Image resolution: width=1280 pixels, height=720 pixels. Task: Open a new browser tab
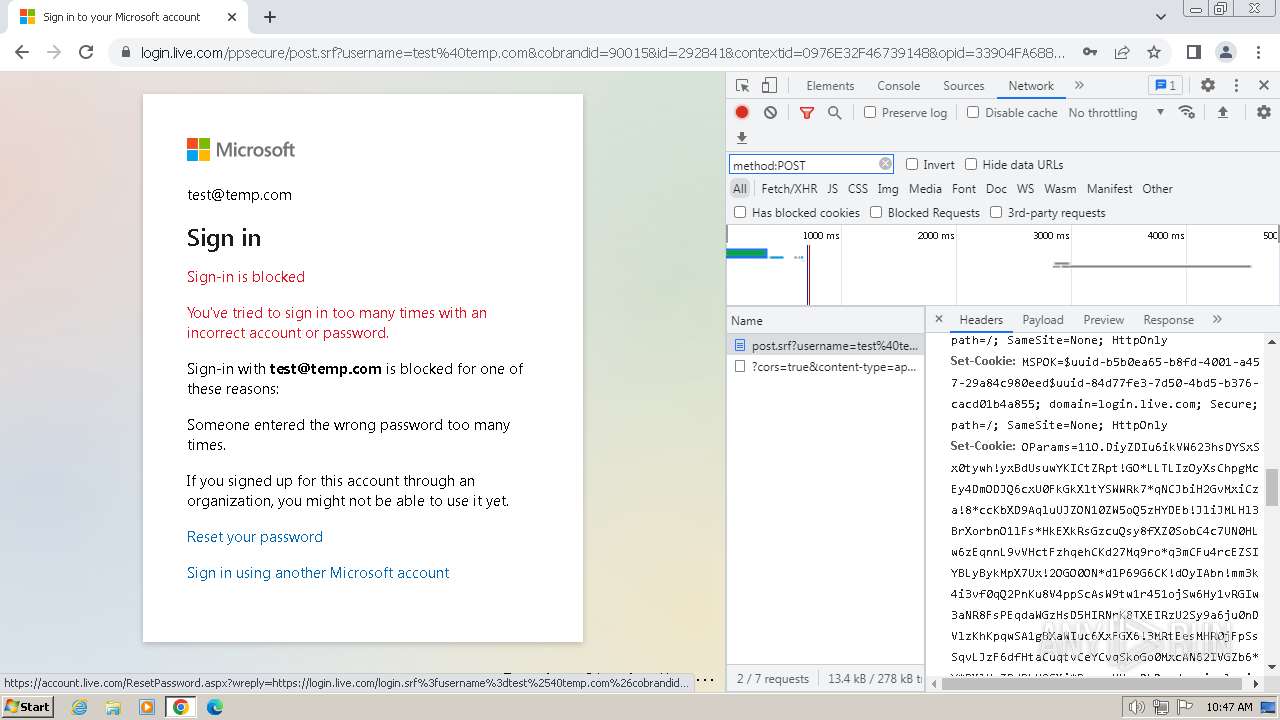[x=270, y=17]
